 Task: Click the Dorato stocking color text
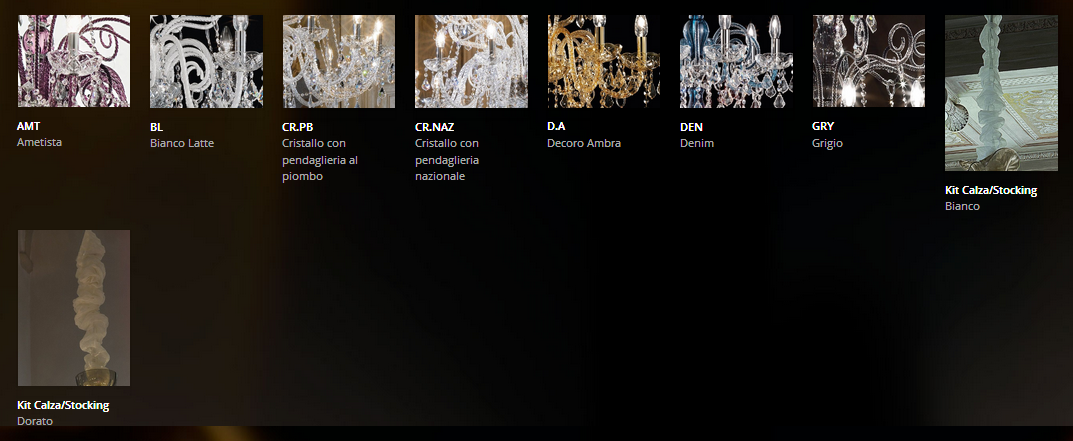pos(35,421)
